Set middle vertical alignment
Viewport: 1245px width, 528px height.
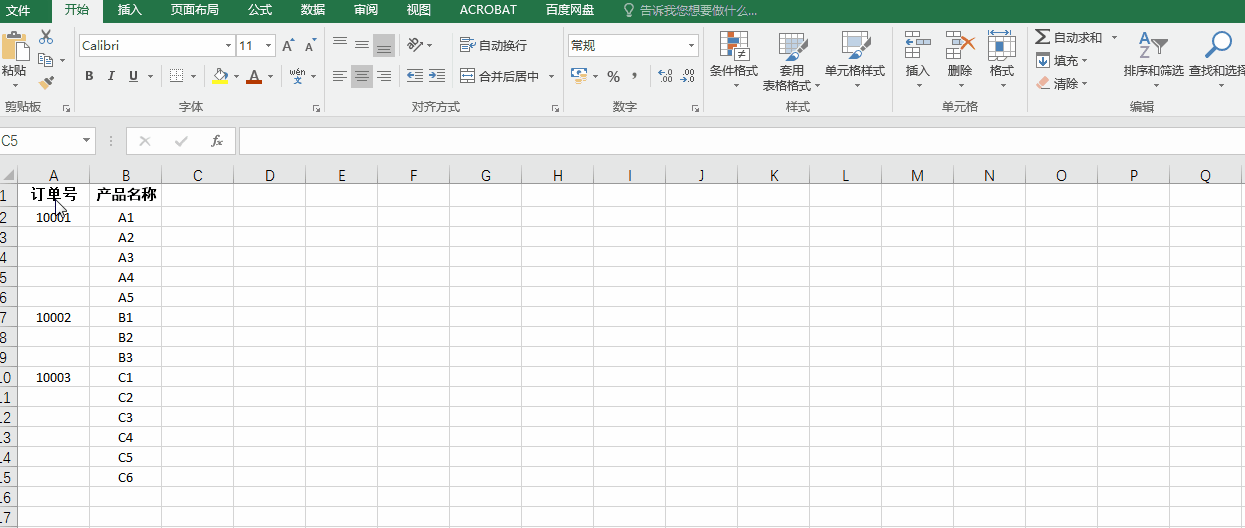click(x=362, y=45)
